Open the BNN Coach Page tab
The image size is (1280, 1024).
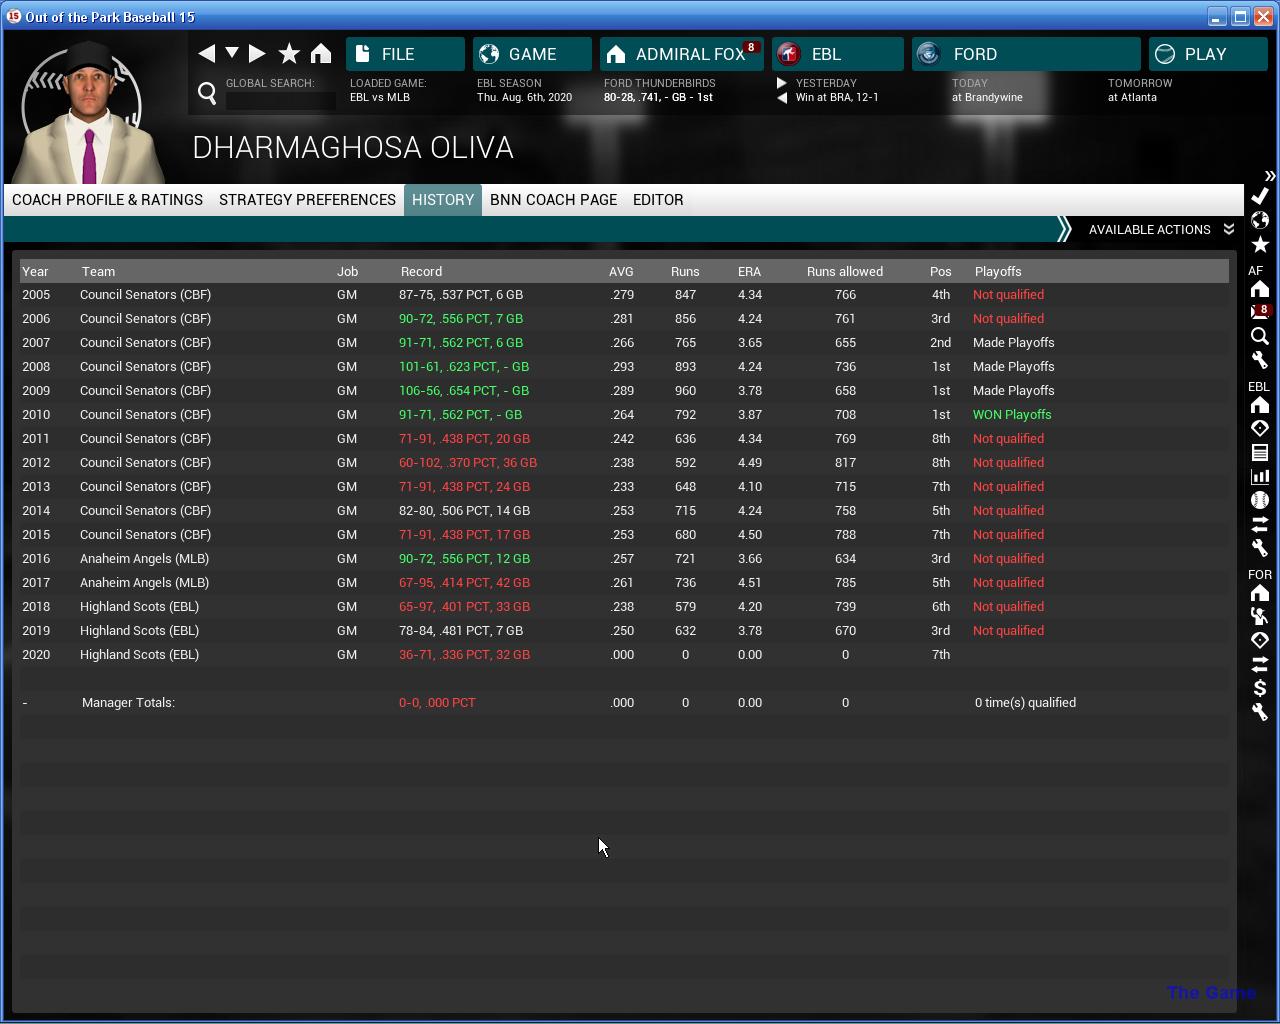click(x=553, y=200)
